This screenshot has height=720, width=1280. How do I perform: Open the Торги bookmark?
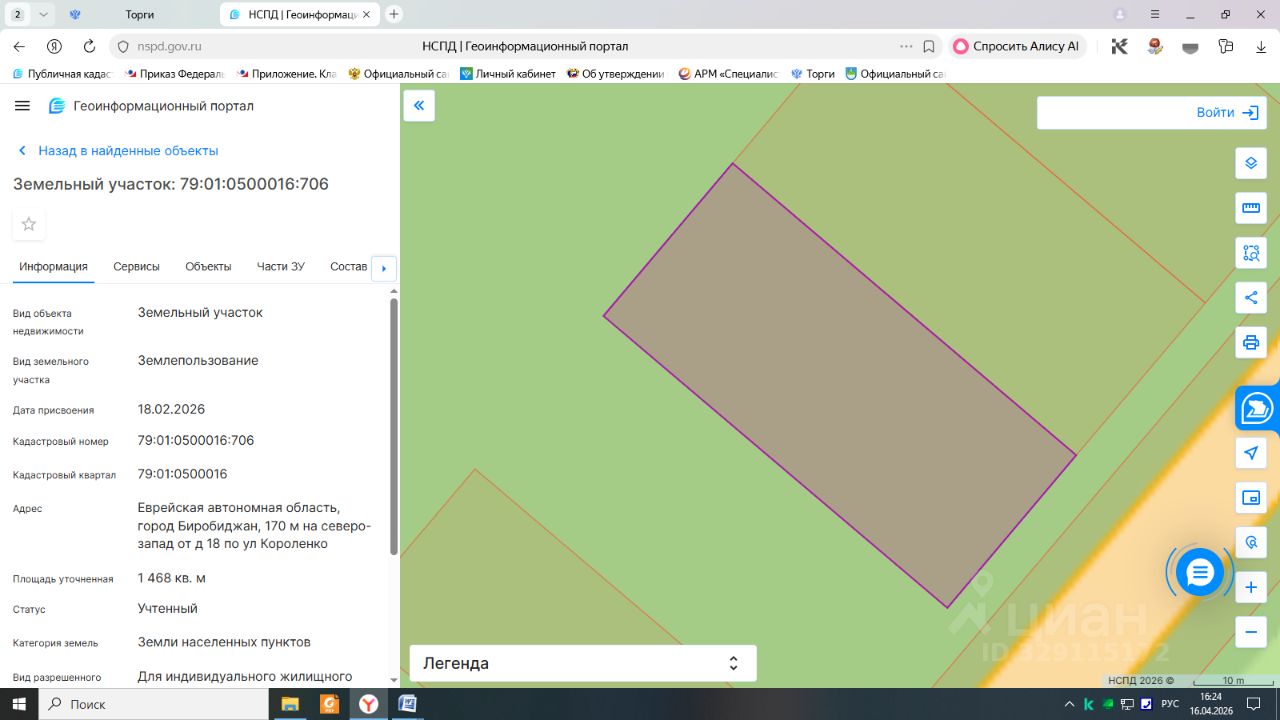coord(813,74)
